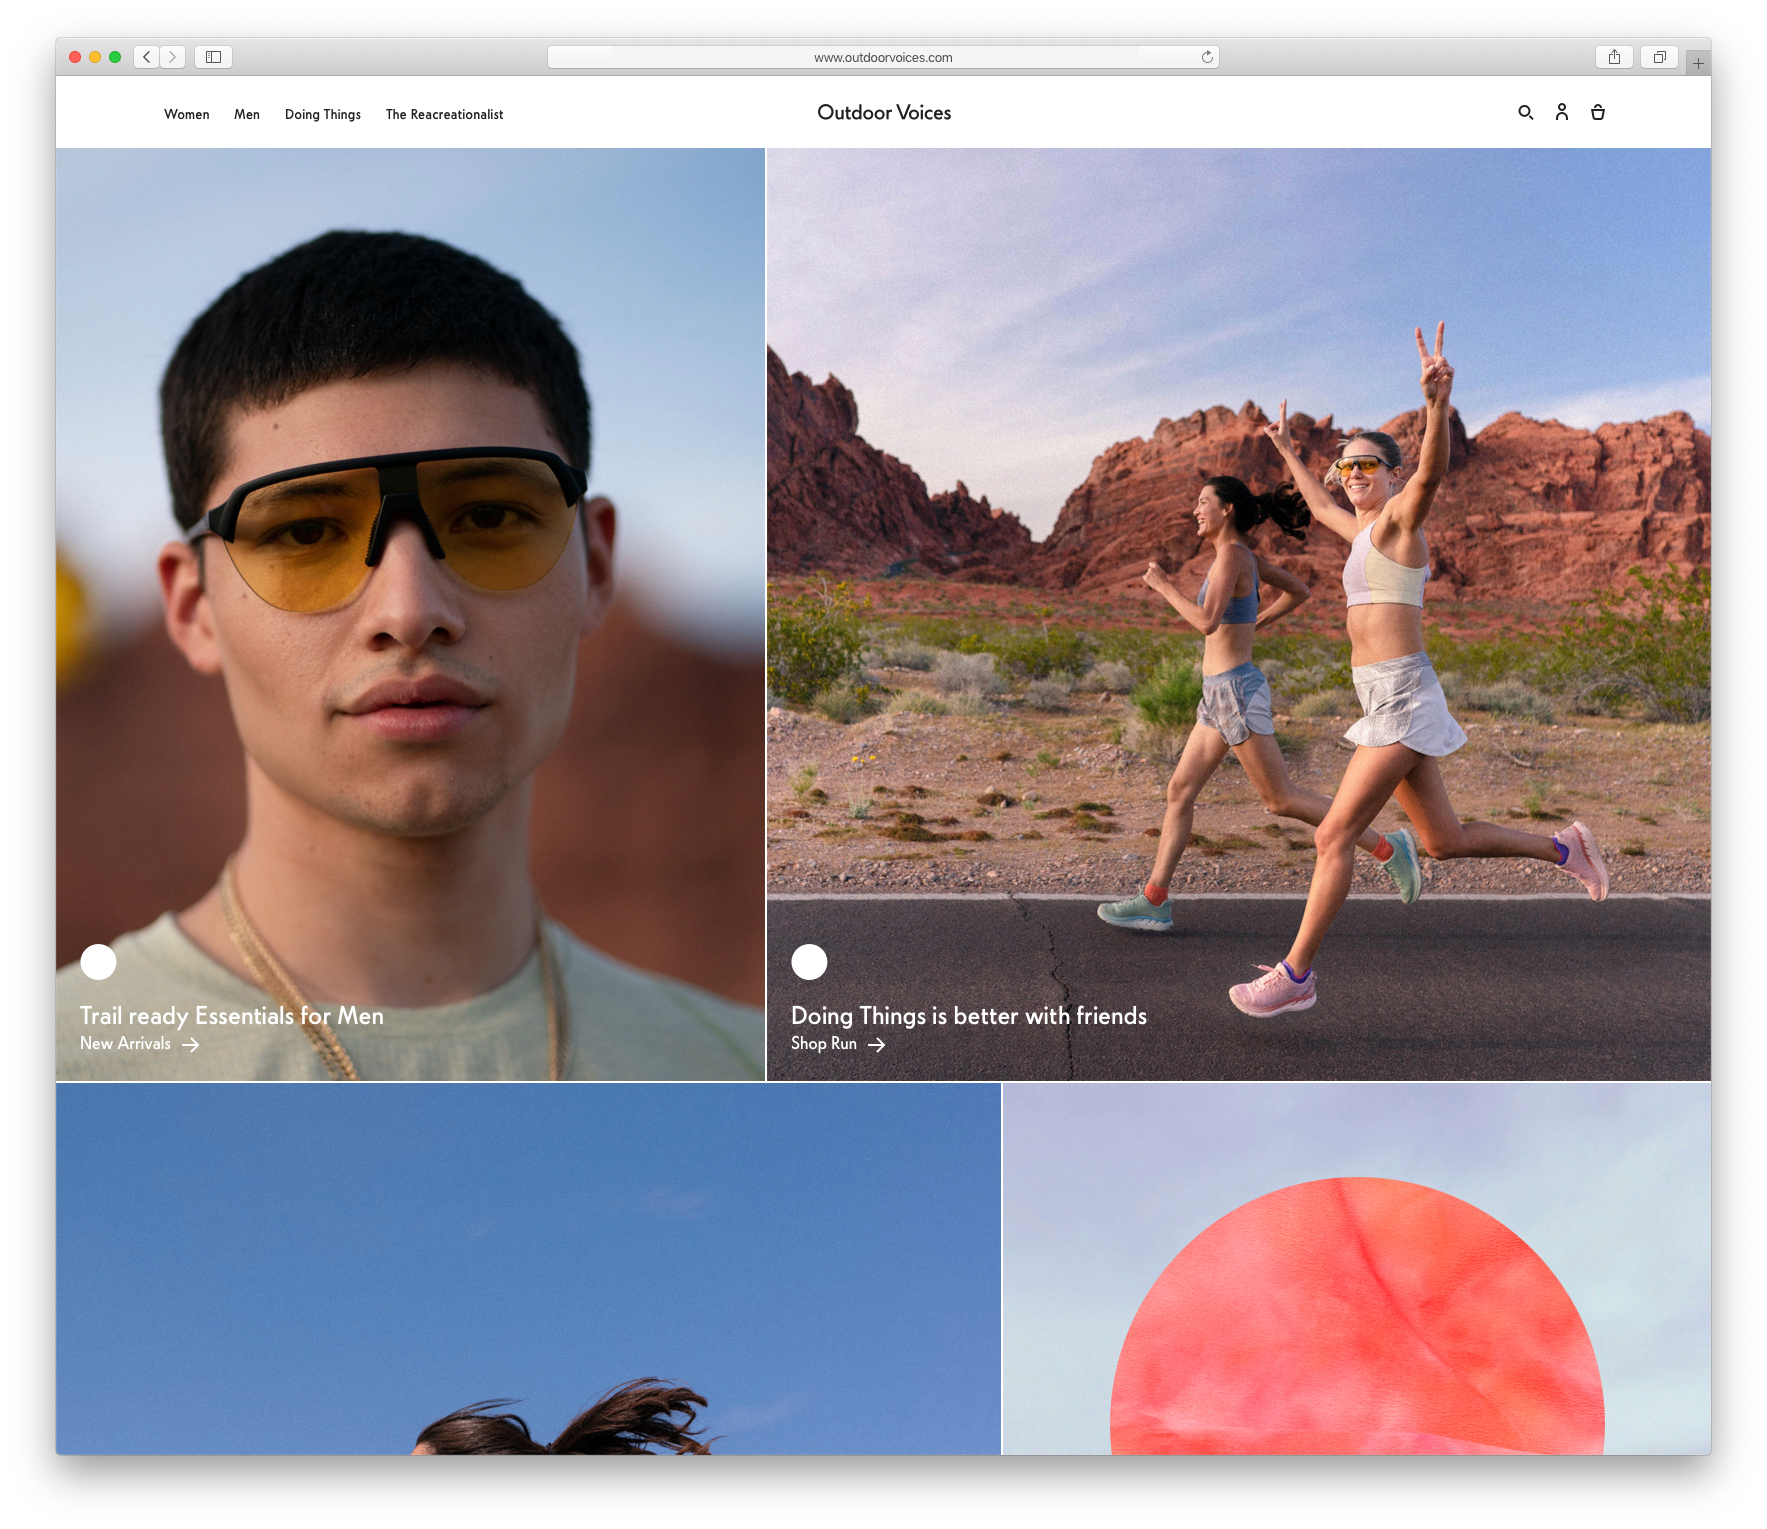The width and height of the screenshot is (1767, 1529).
Task: Follow the New Arrivals link
Action: point(125,1043)
